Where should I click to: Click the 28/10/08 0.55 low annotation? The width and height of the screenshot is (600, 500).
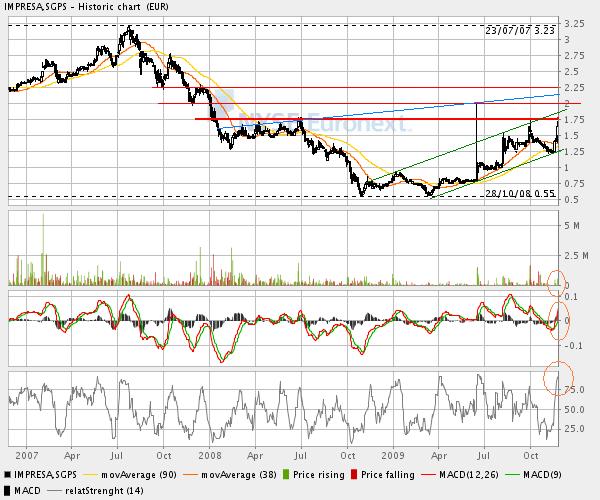pyautogui.click(x=520, y=193)
